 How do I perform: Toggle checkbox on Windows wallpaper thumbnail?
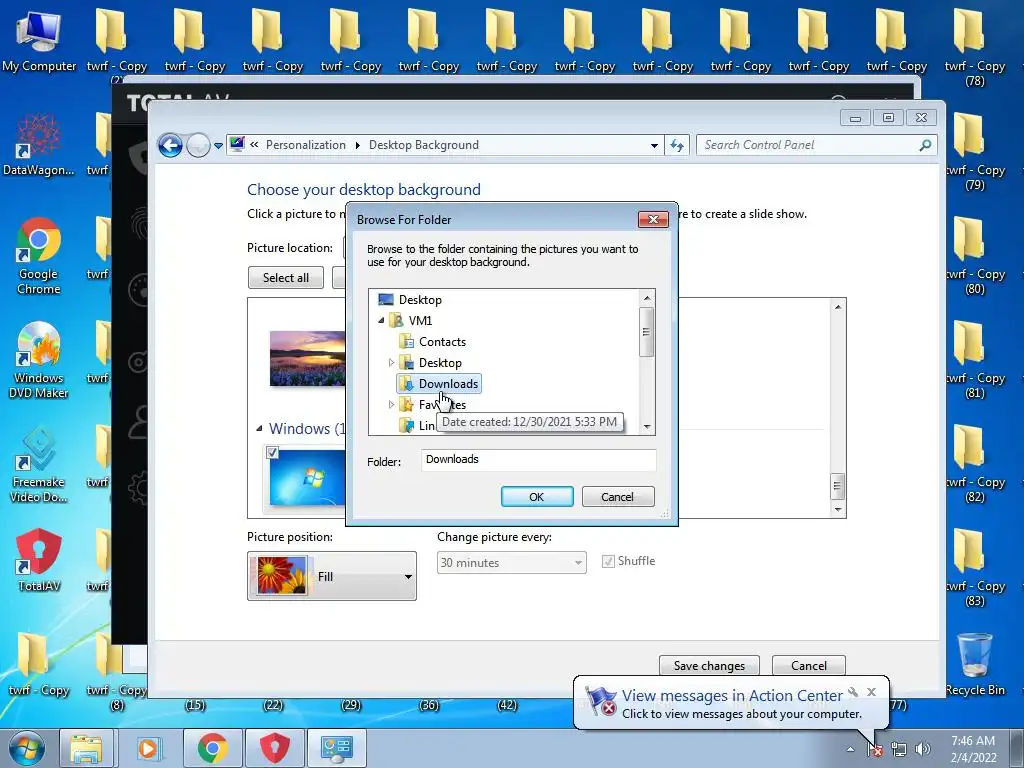pyautogui.click(x=273, y=452)
